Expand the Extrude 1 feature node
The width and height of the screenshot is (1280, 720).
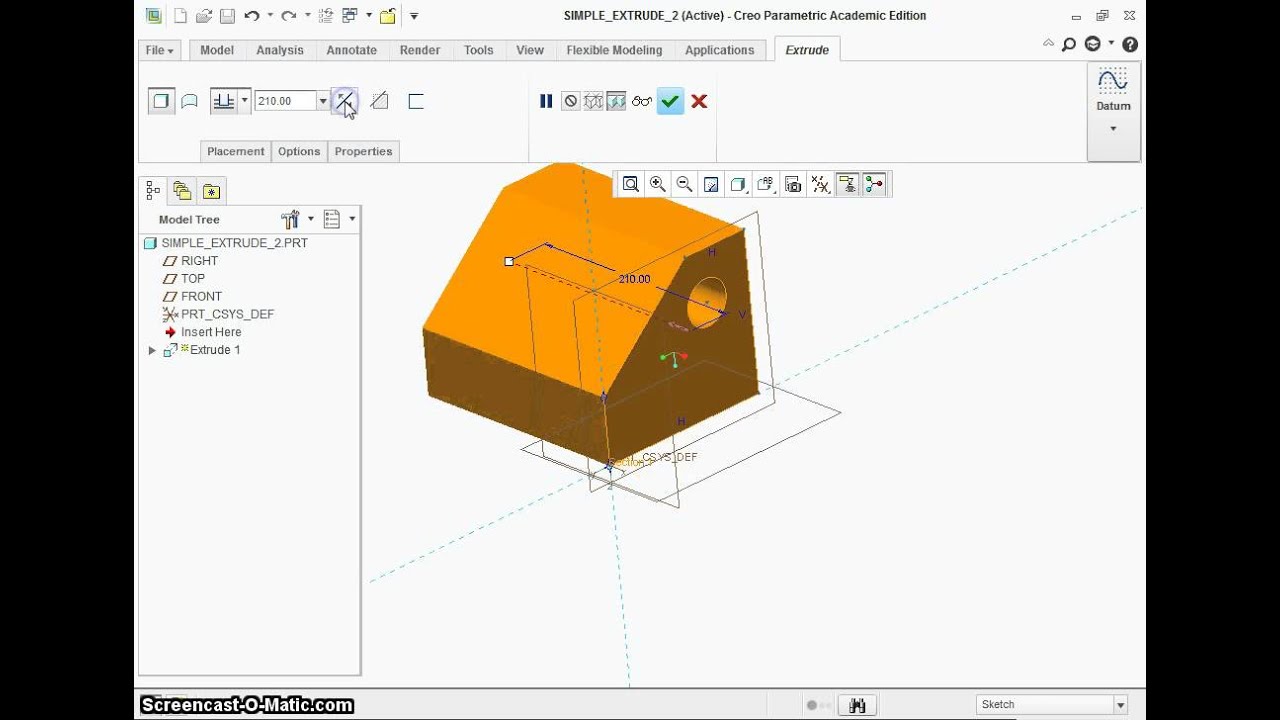[152, 350]
